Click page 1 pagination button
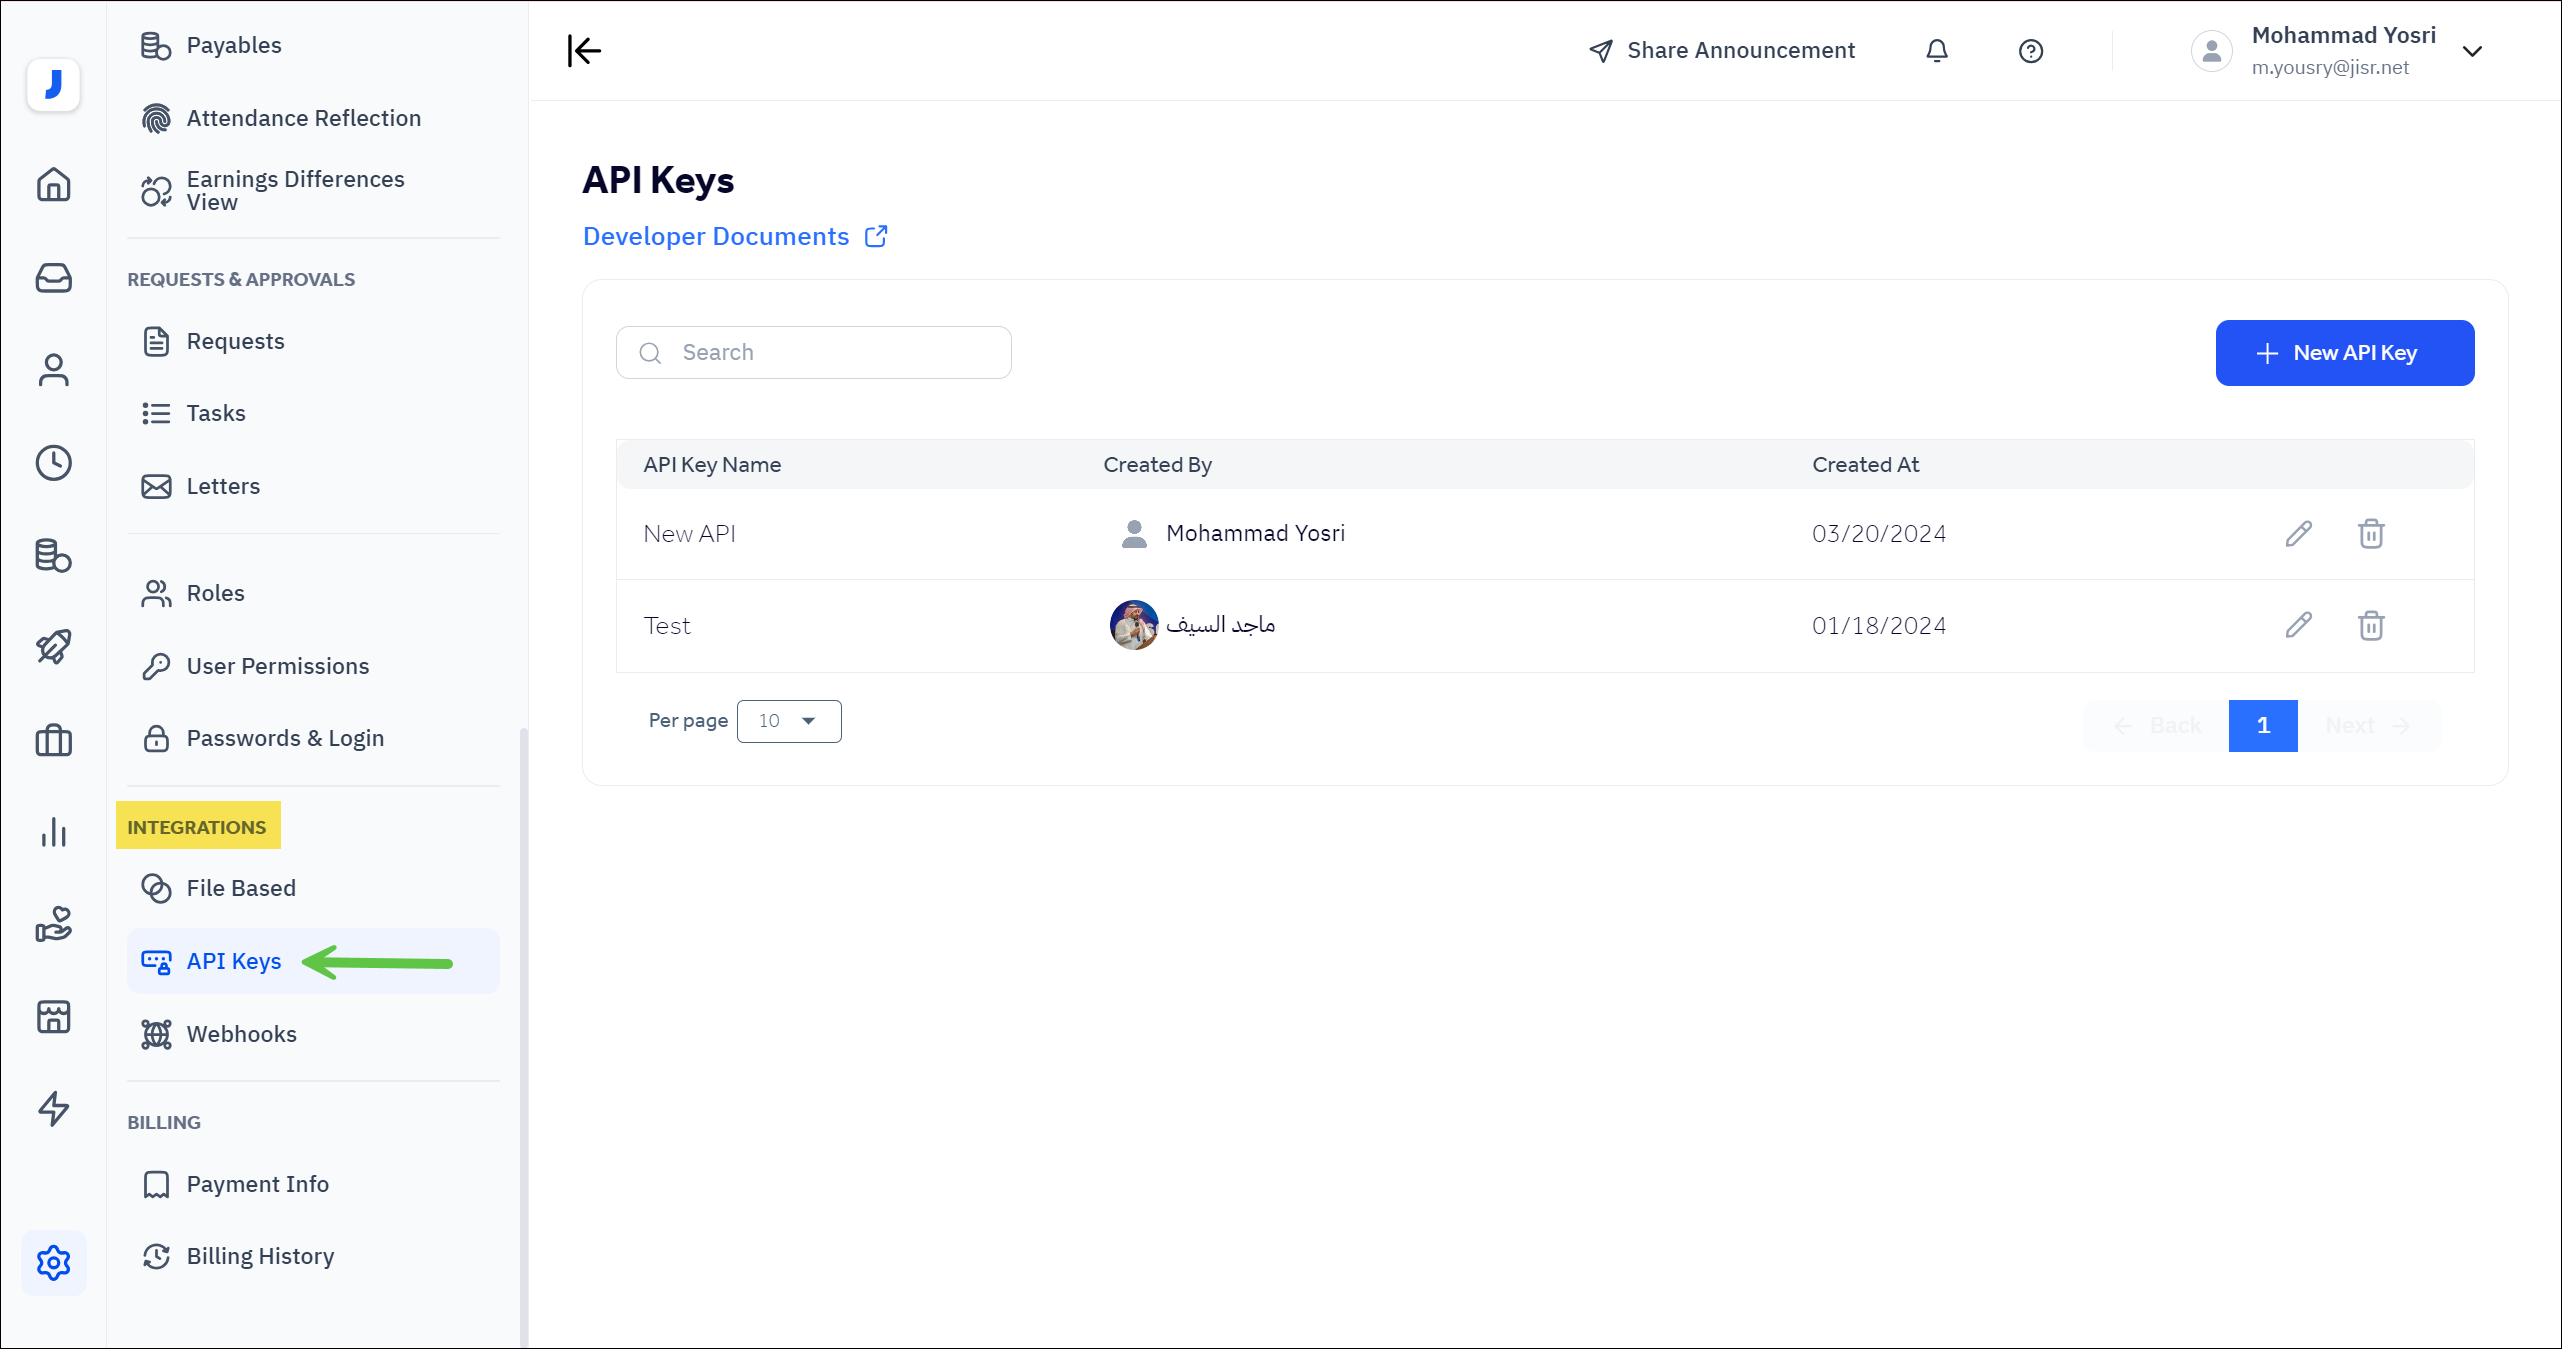 [x=2262, y=726]
